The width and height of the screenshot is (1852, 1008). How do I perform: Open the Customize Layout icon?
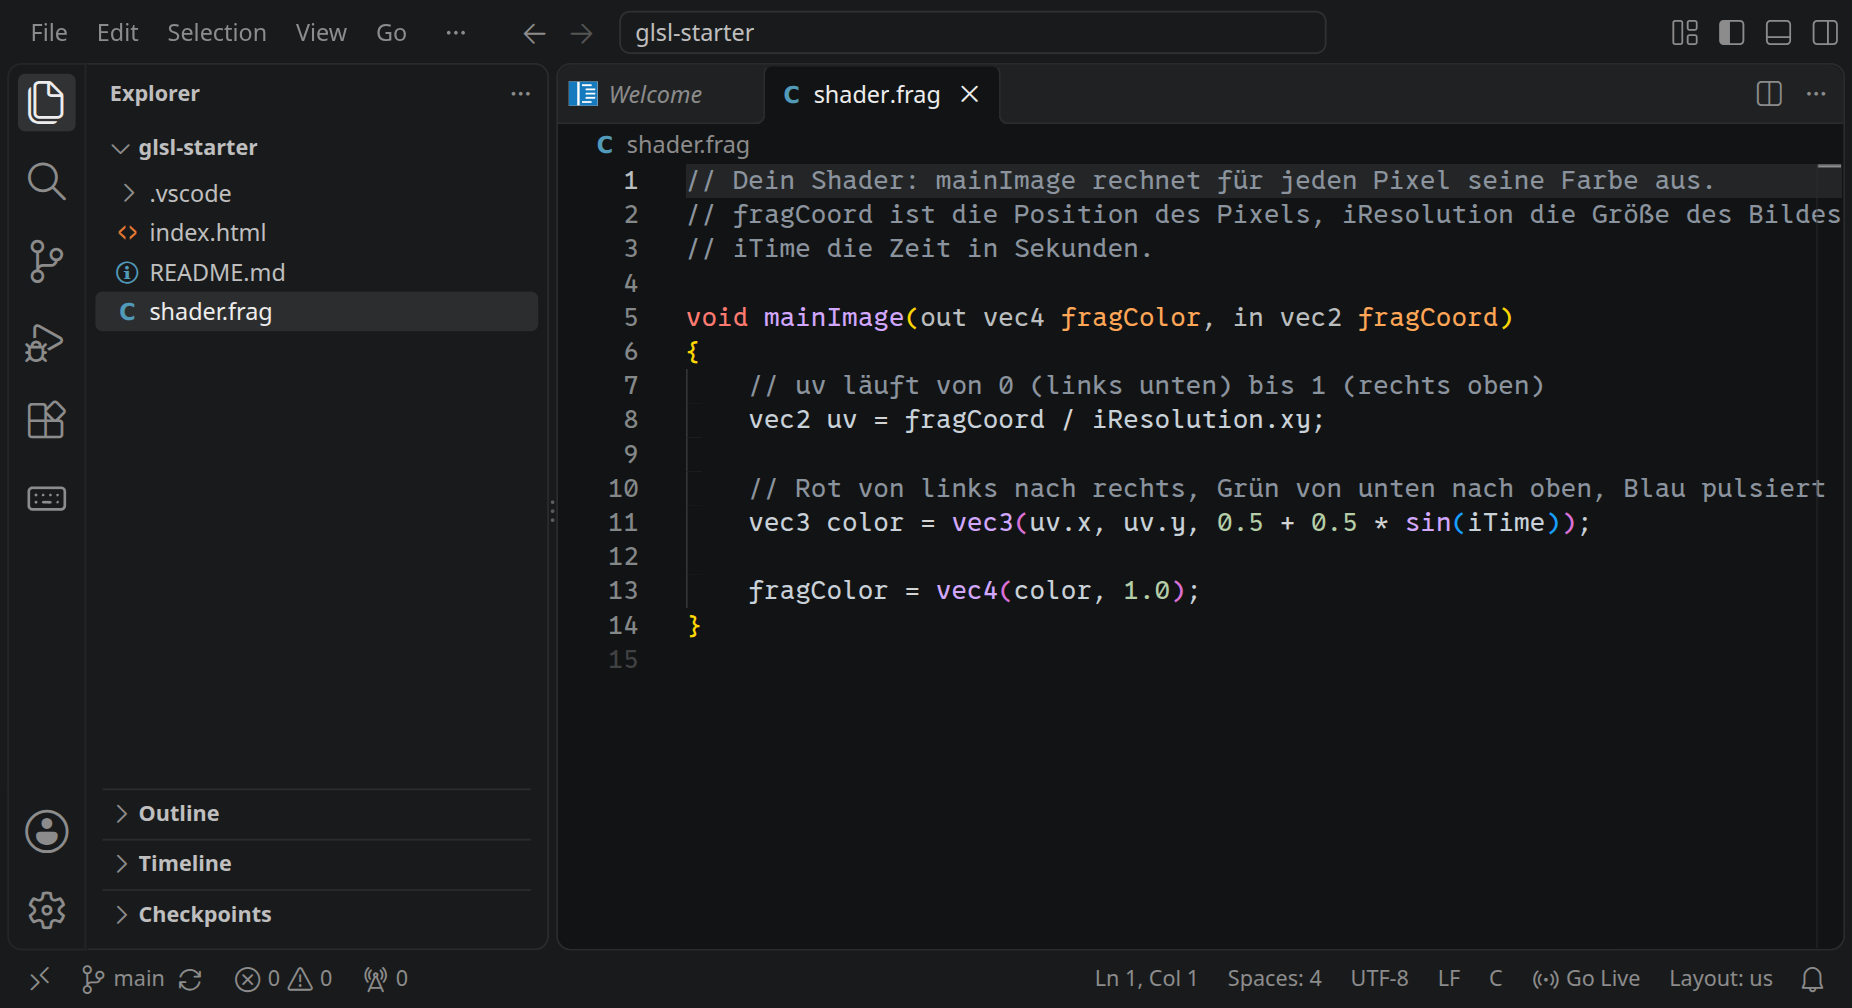pyautogui.click(x=1685, y=33)
